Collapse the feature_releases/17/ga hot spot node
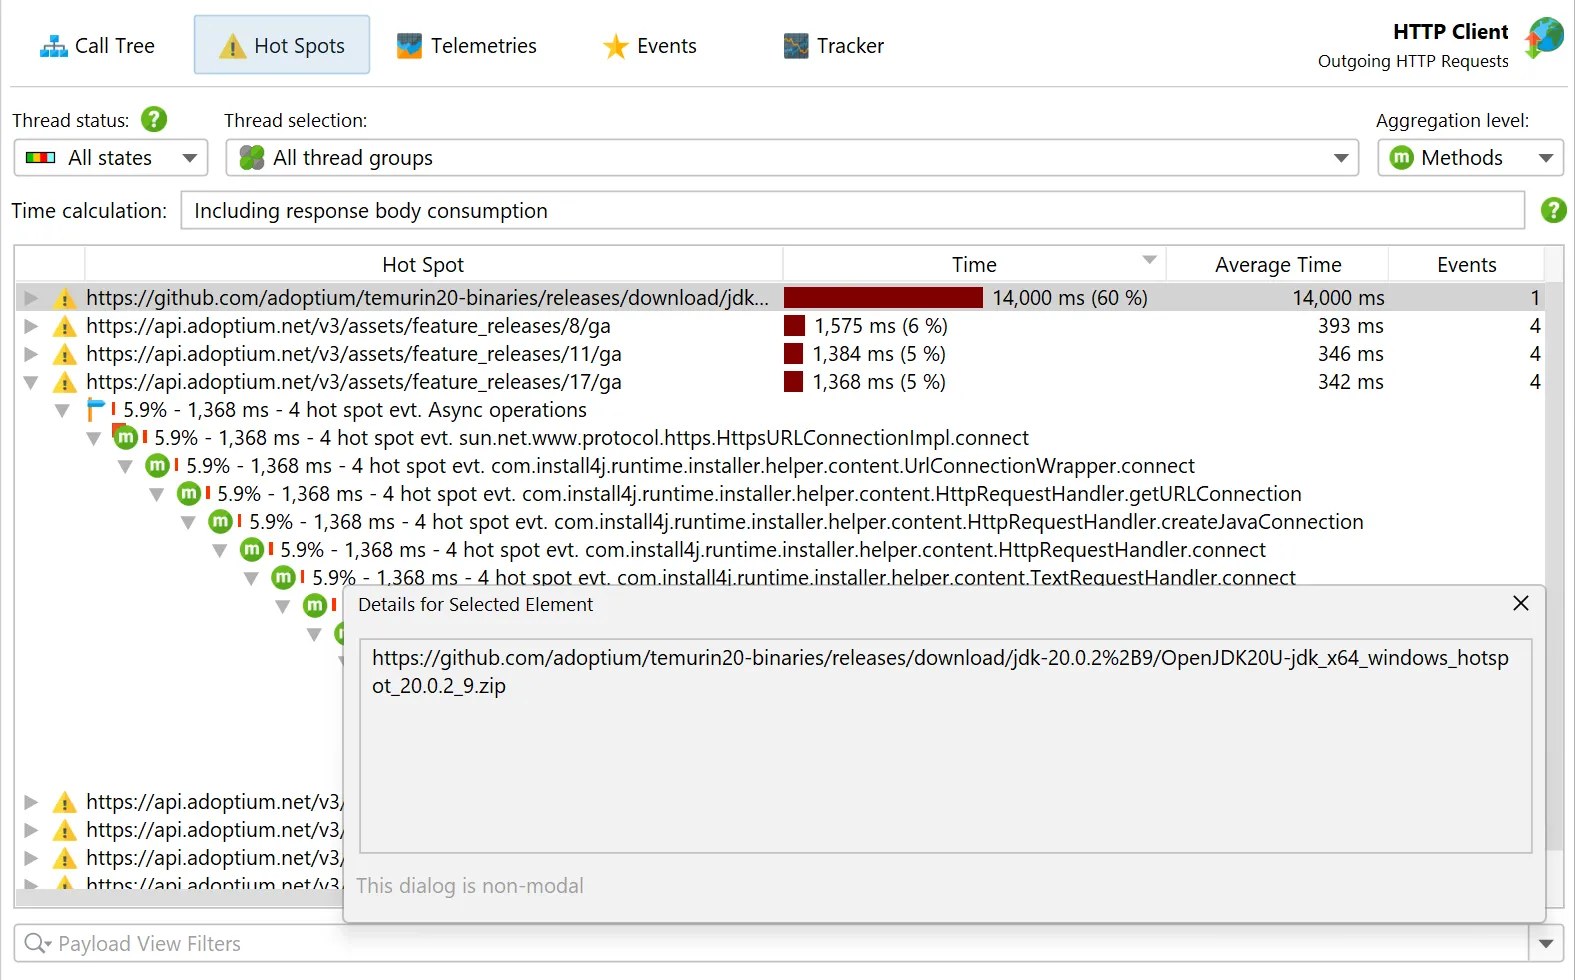 [x=31, y=382]
